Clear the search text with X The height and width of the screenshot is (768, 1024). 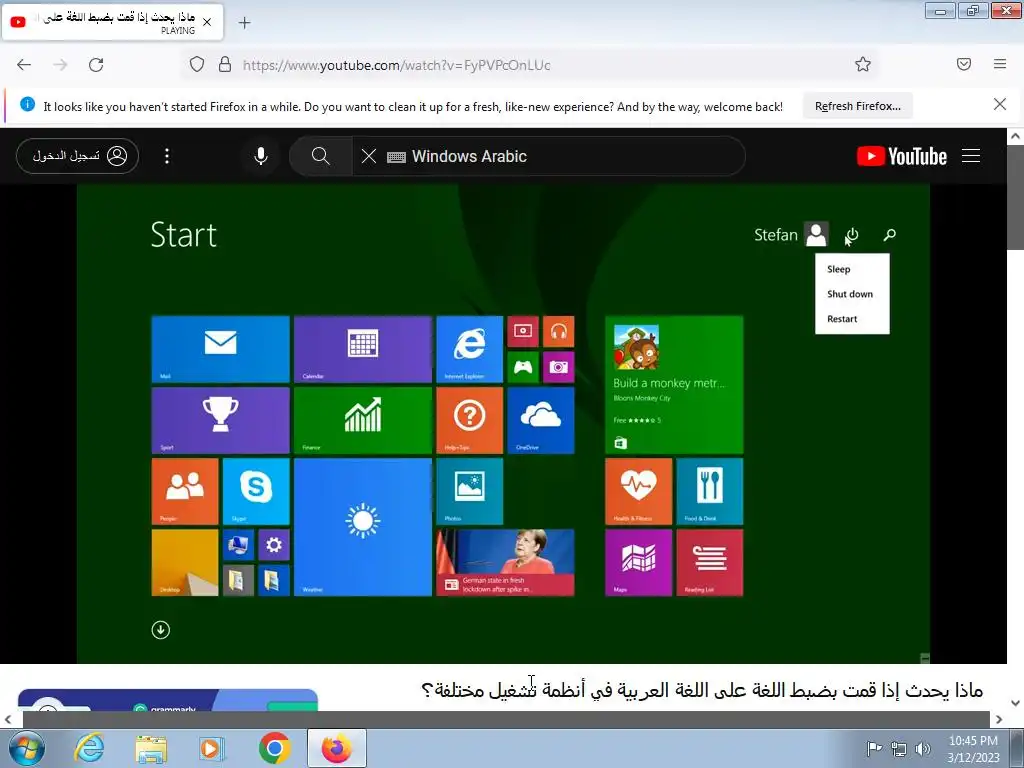[369, 156]
